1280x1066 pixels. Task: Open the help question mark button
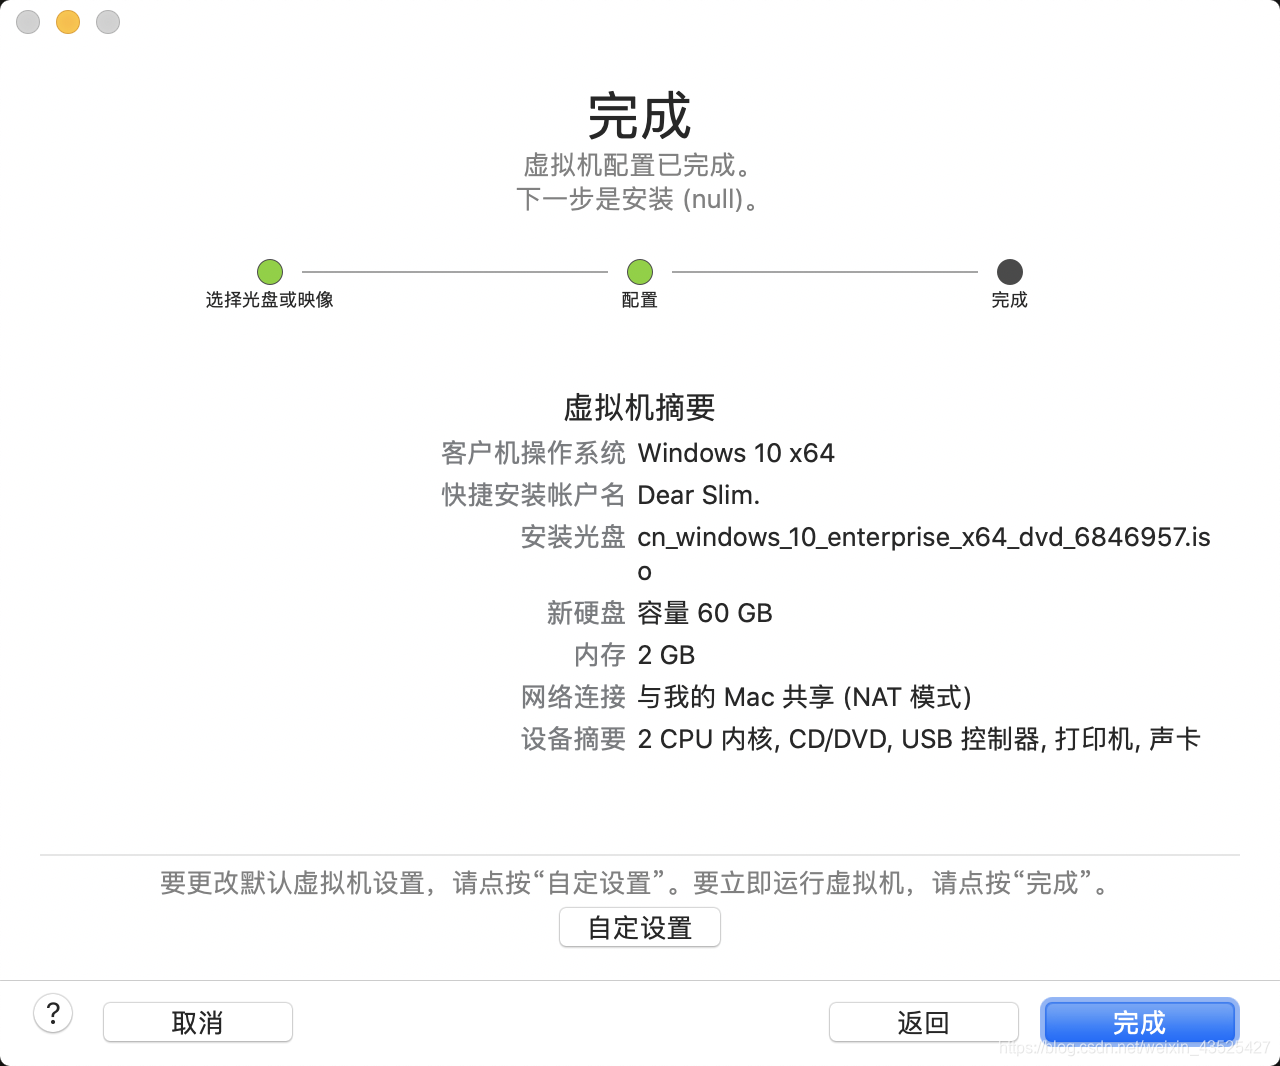(x=53, y=1013)
